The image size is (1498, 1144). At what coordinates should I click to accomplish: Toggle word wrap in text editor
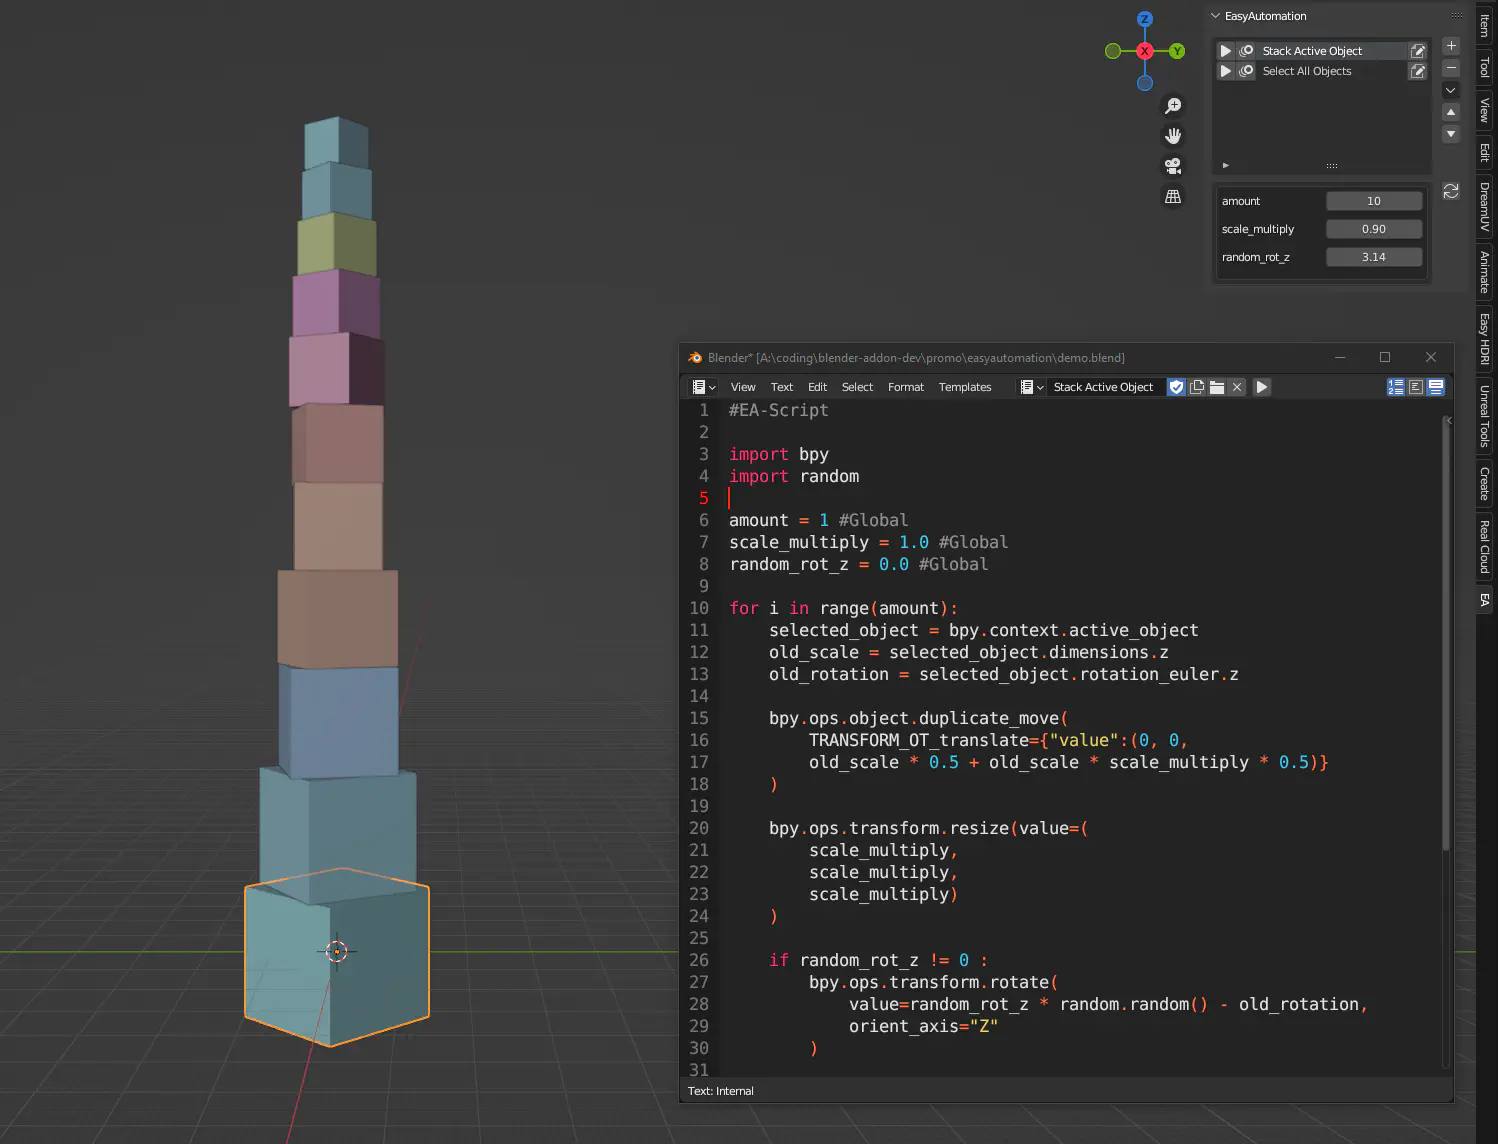1416,387
